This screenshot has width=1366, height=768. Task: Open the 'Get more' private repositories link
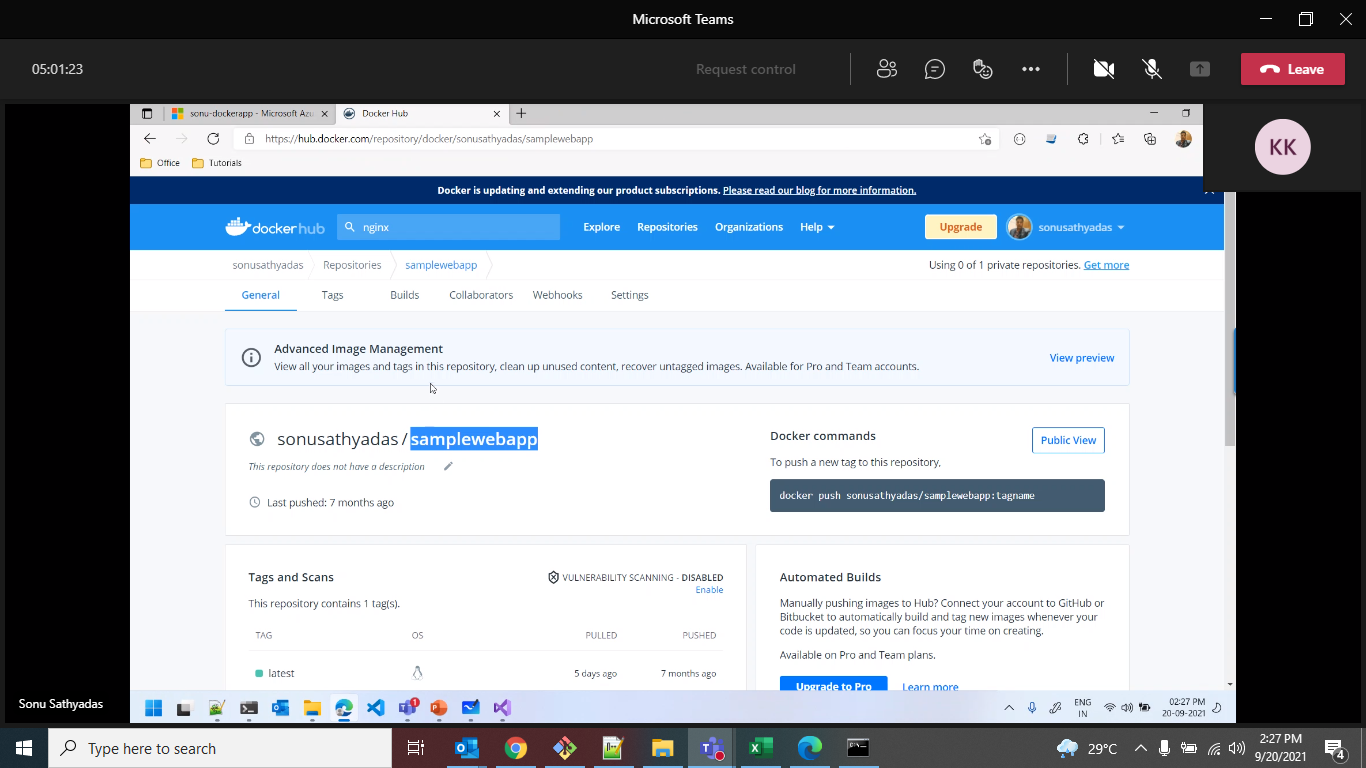[x=1106, y=265]
